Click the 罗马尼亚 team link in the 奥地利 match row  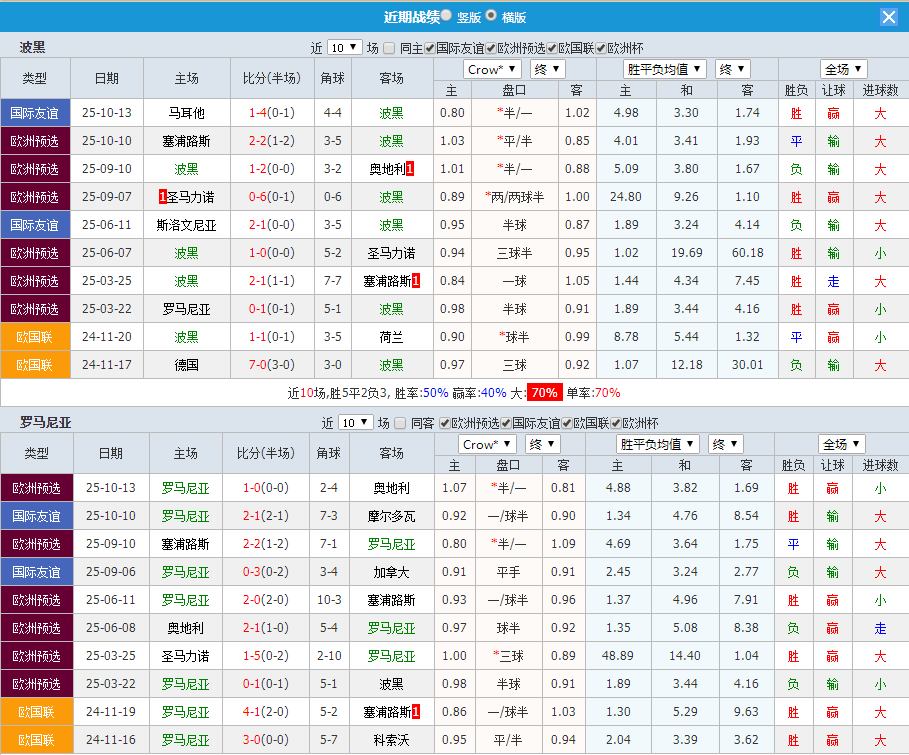[x=186, y=488]
